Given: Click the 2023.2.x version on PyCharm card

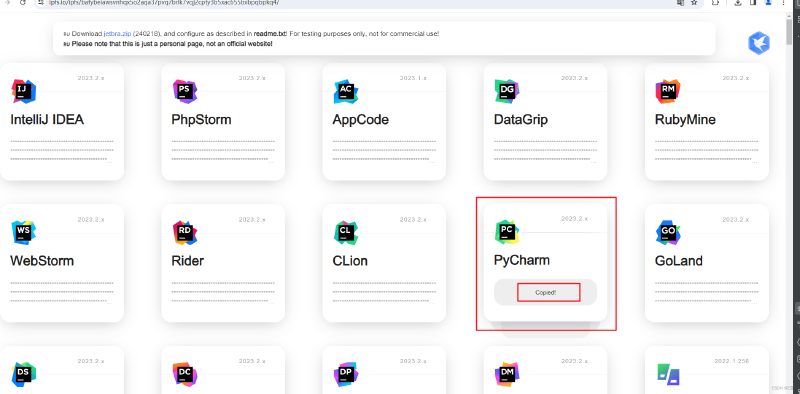Looking at the screenshot, I should (x=574, y=218).
